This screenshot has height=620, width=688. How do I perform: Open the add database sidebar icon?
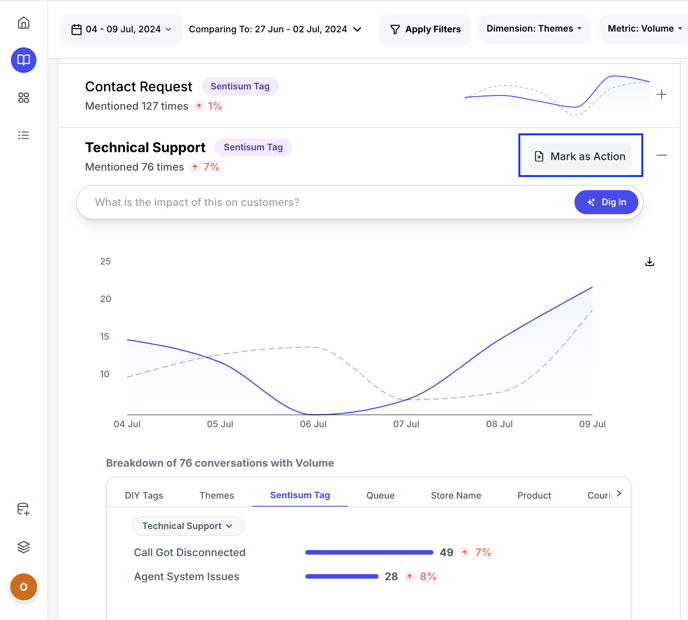(23, 509)
